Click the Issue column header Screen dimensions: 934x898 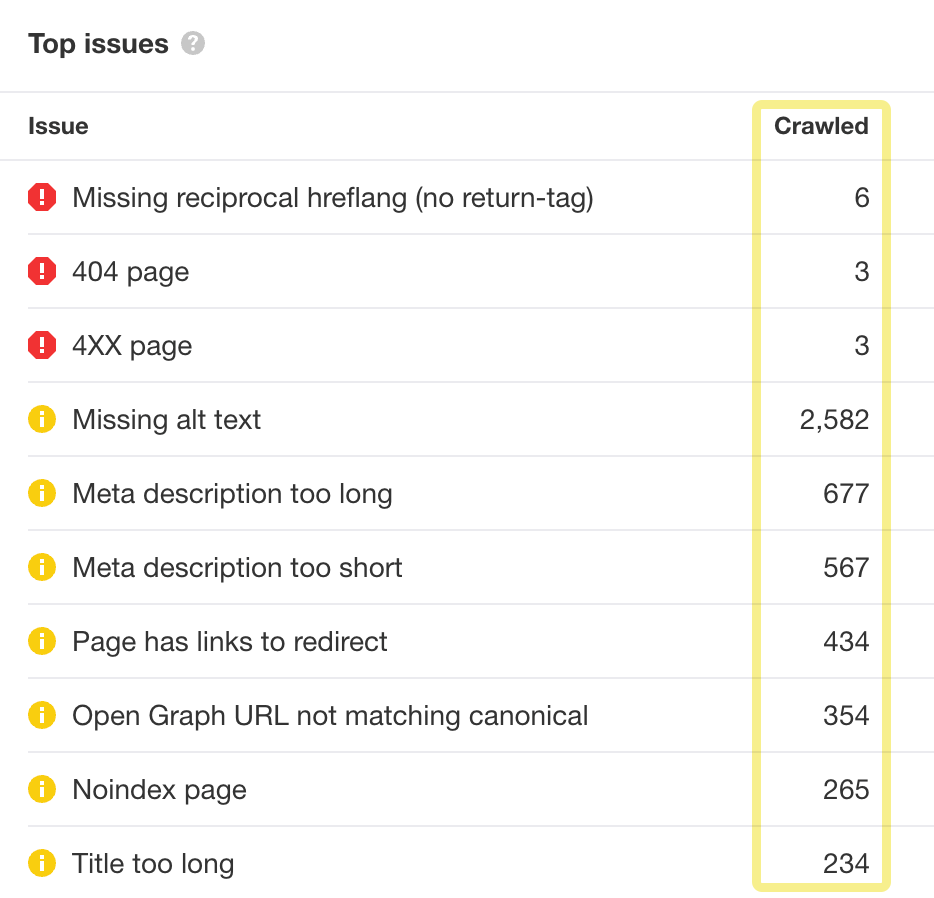click(x=59, y=126)
